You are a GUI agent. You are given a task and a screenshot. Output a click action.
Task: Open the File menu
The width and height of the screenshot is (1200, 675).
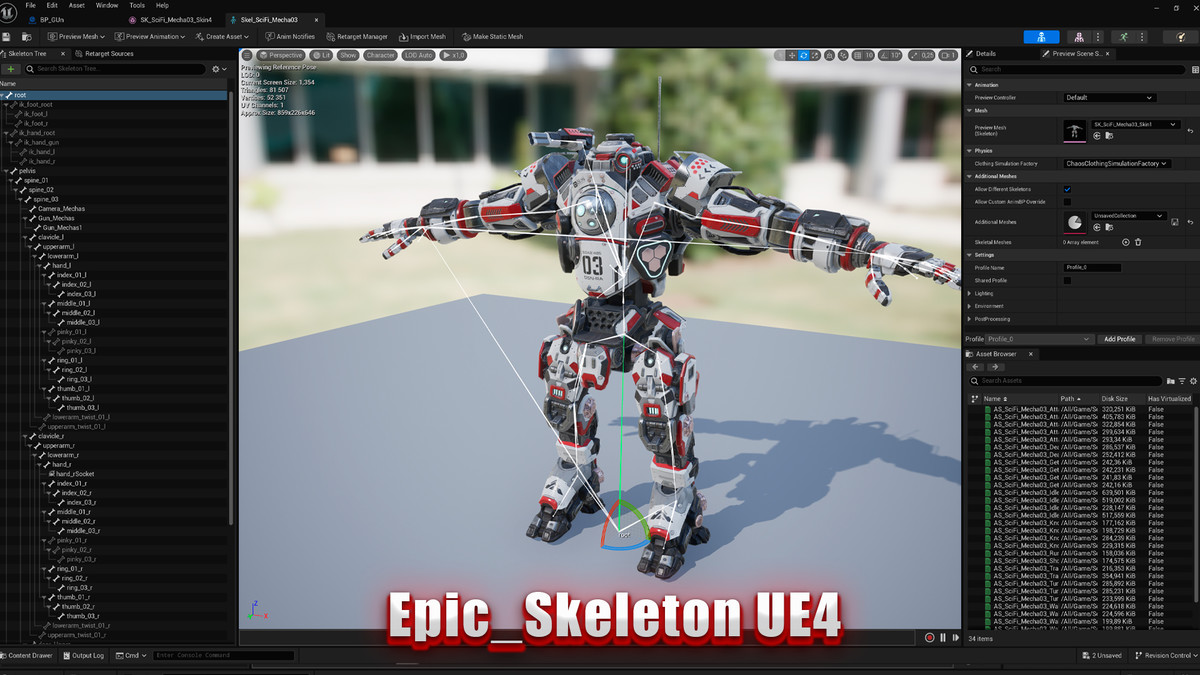(30, 5)
